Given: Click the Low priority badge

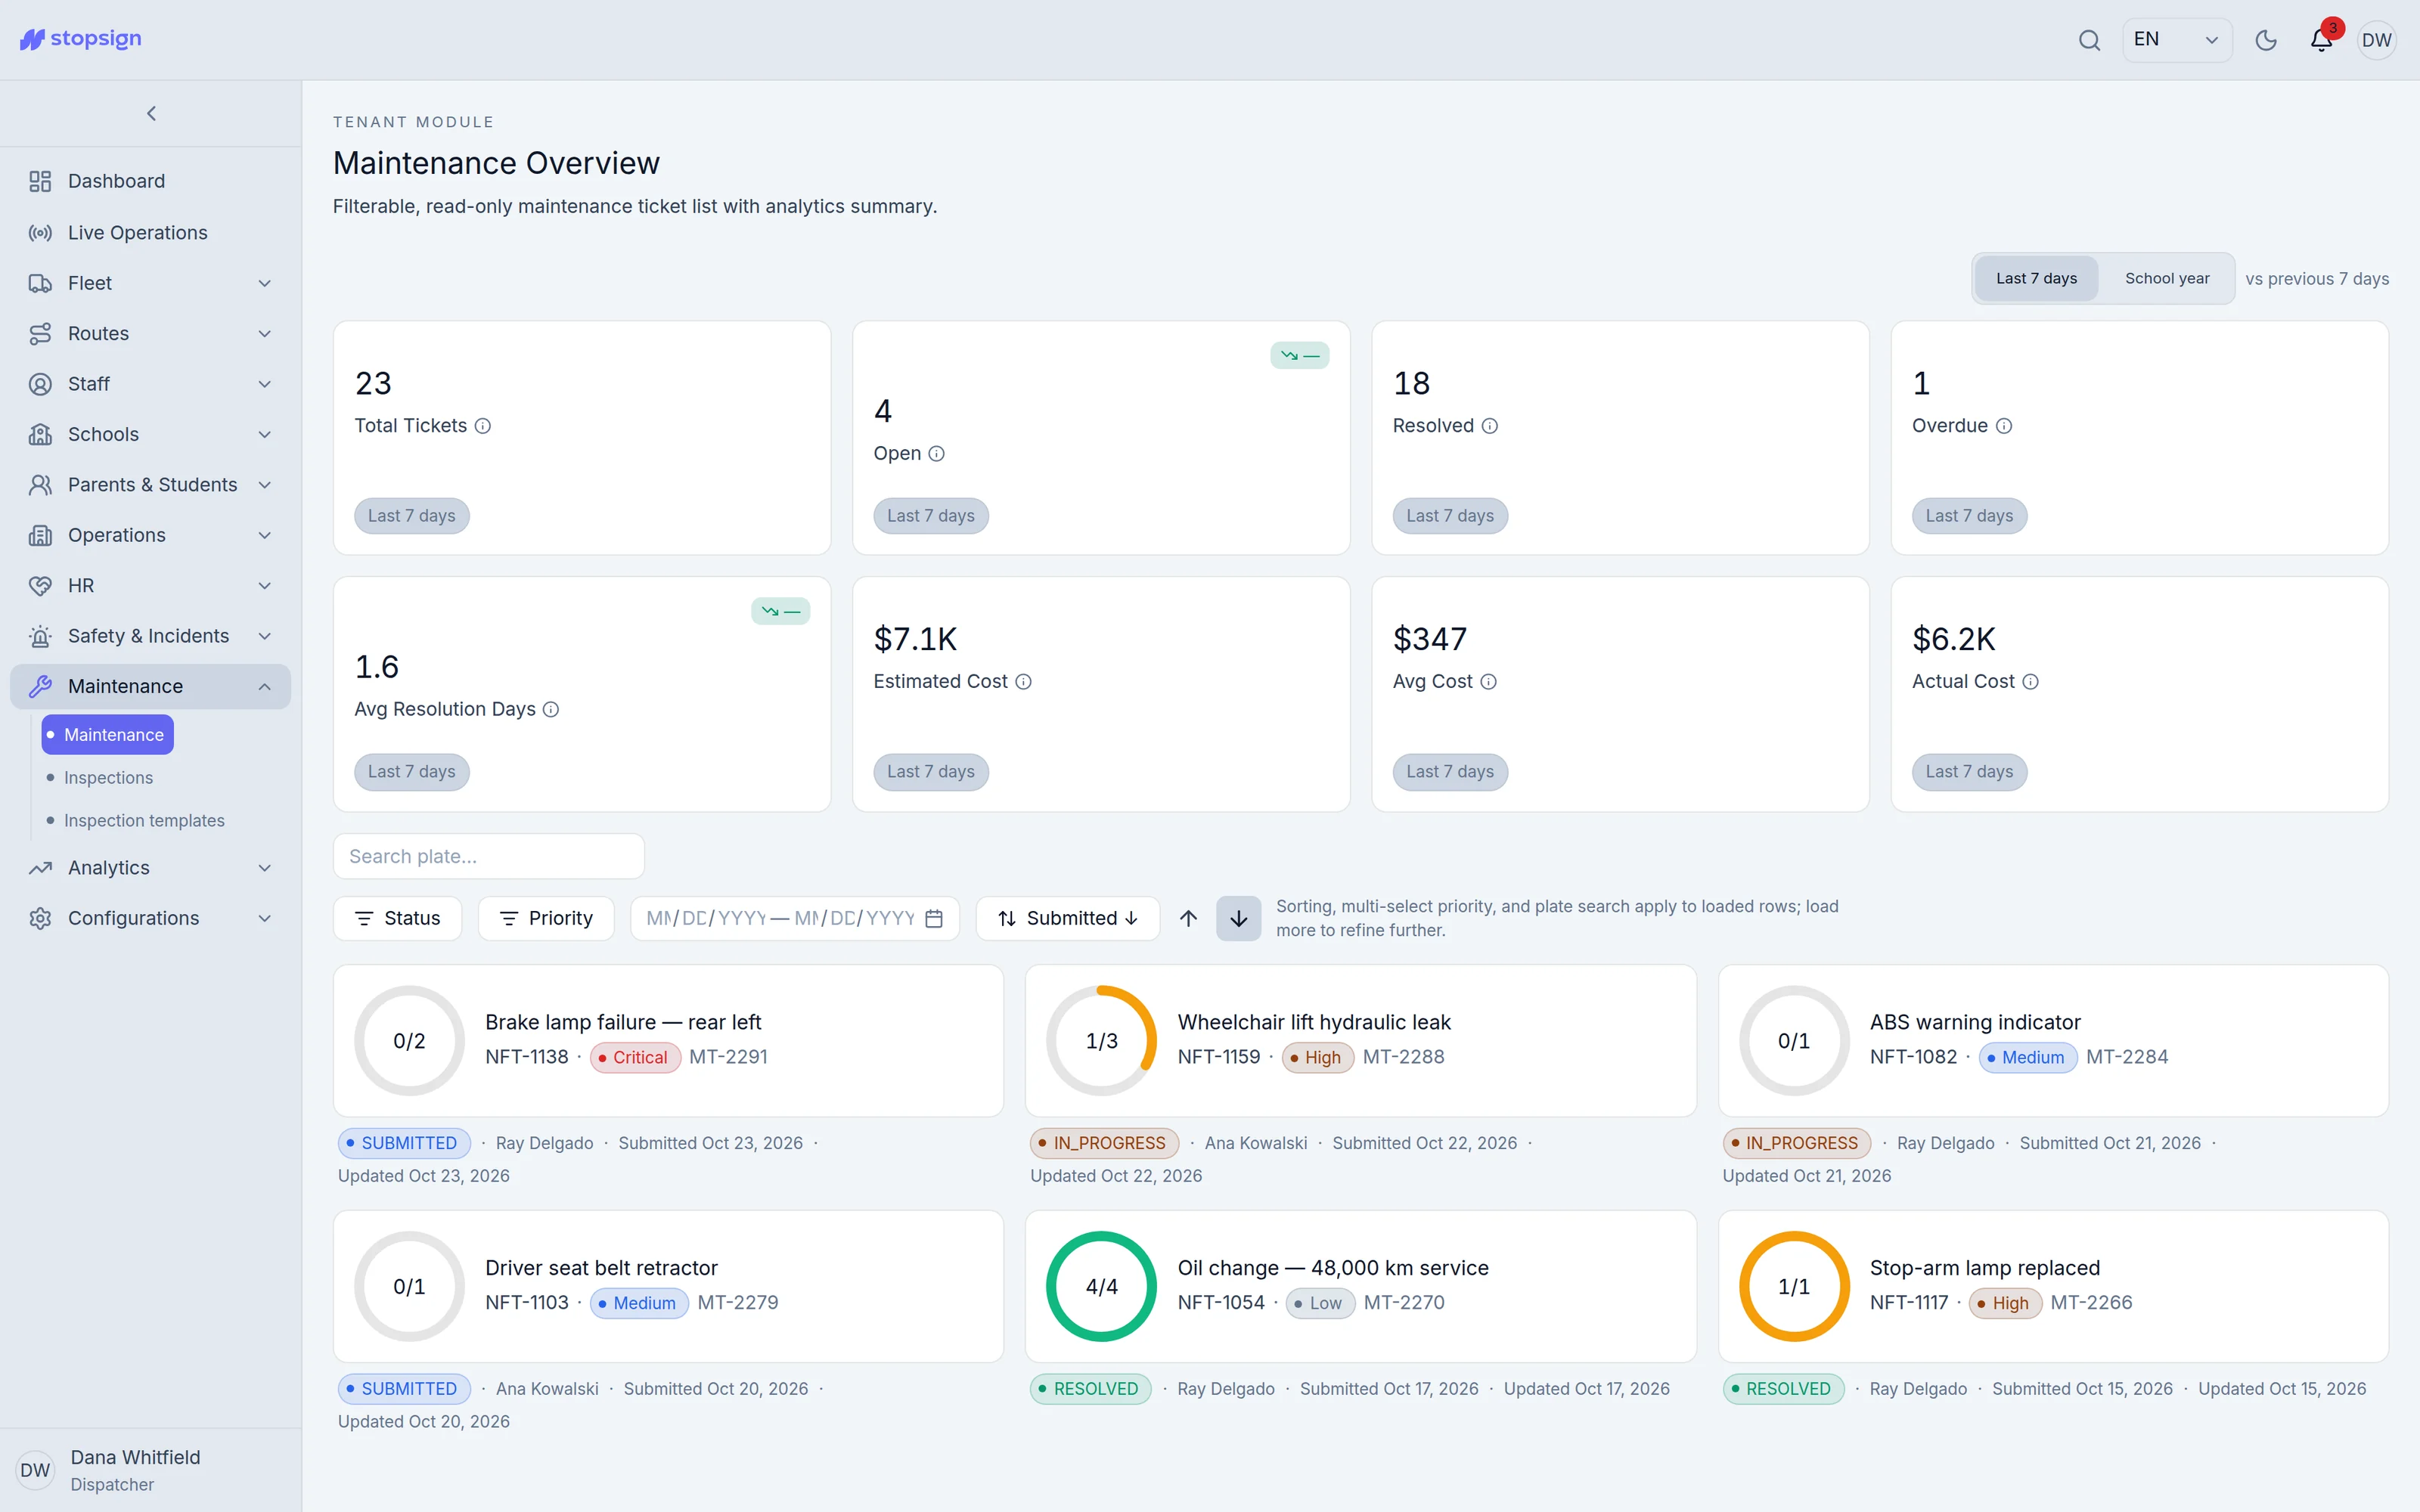Looking at the screenshot, I should 1320,1303.
